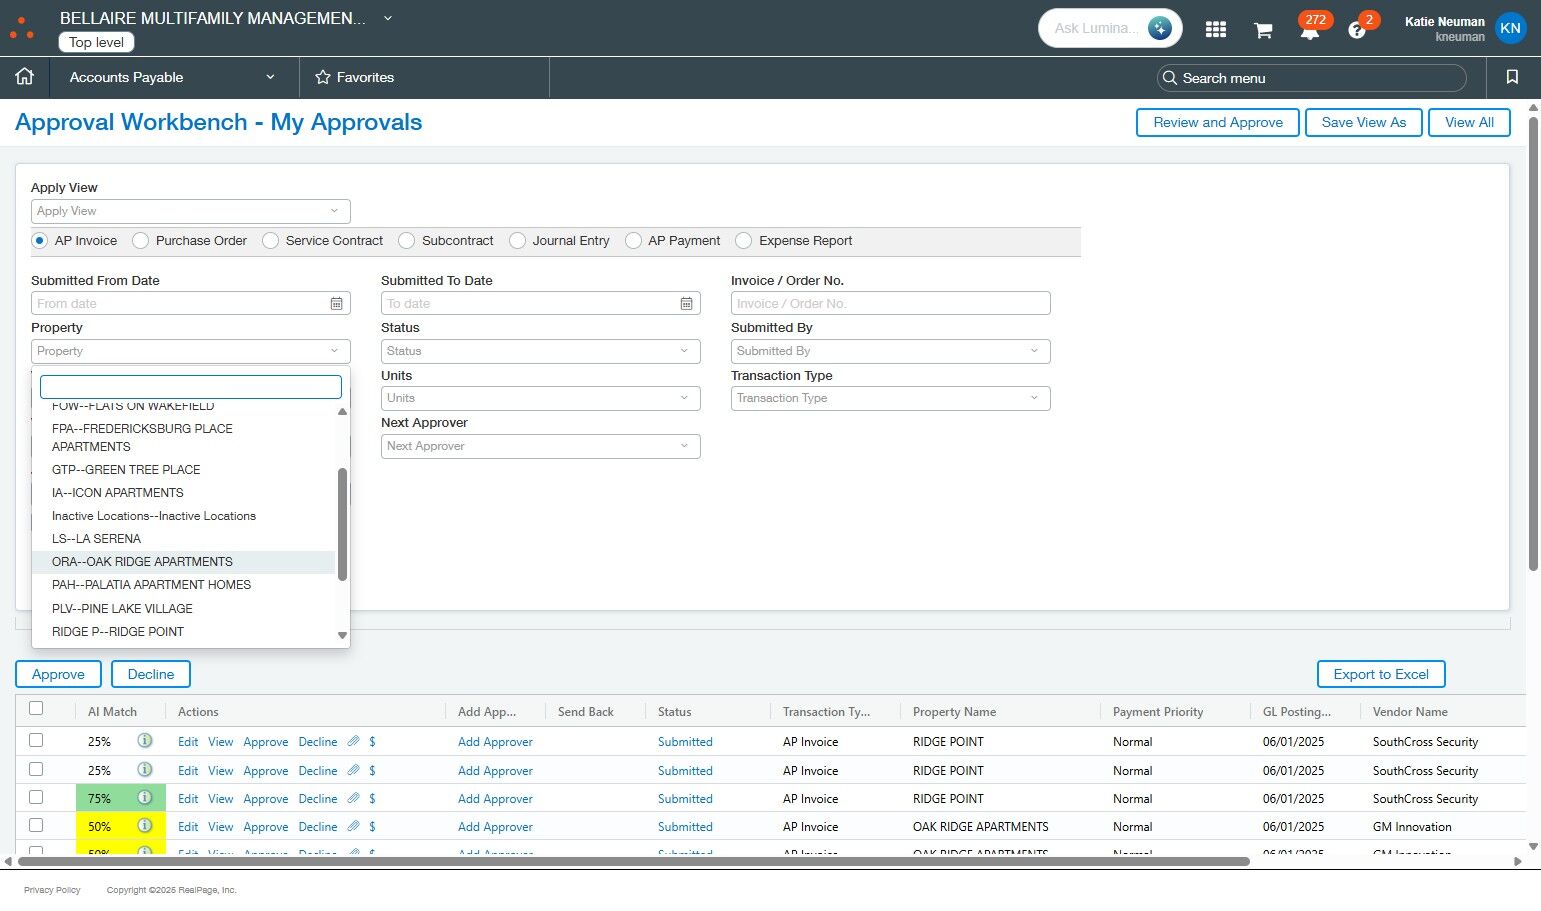Expand the Transaction Type dropdown

pos(890,398)
